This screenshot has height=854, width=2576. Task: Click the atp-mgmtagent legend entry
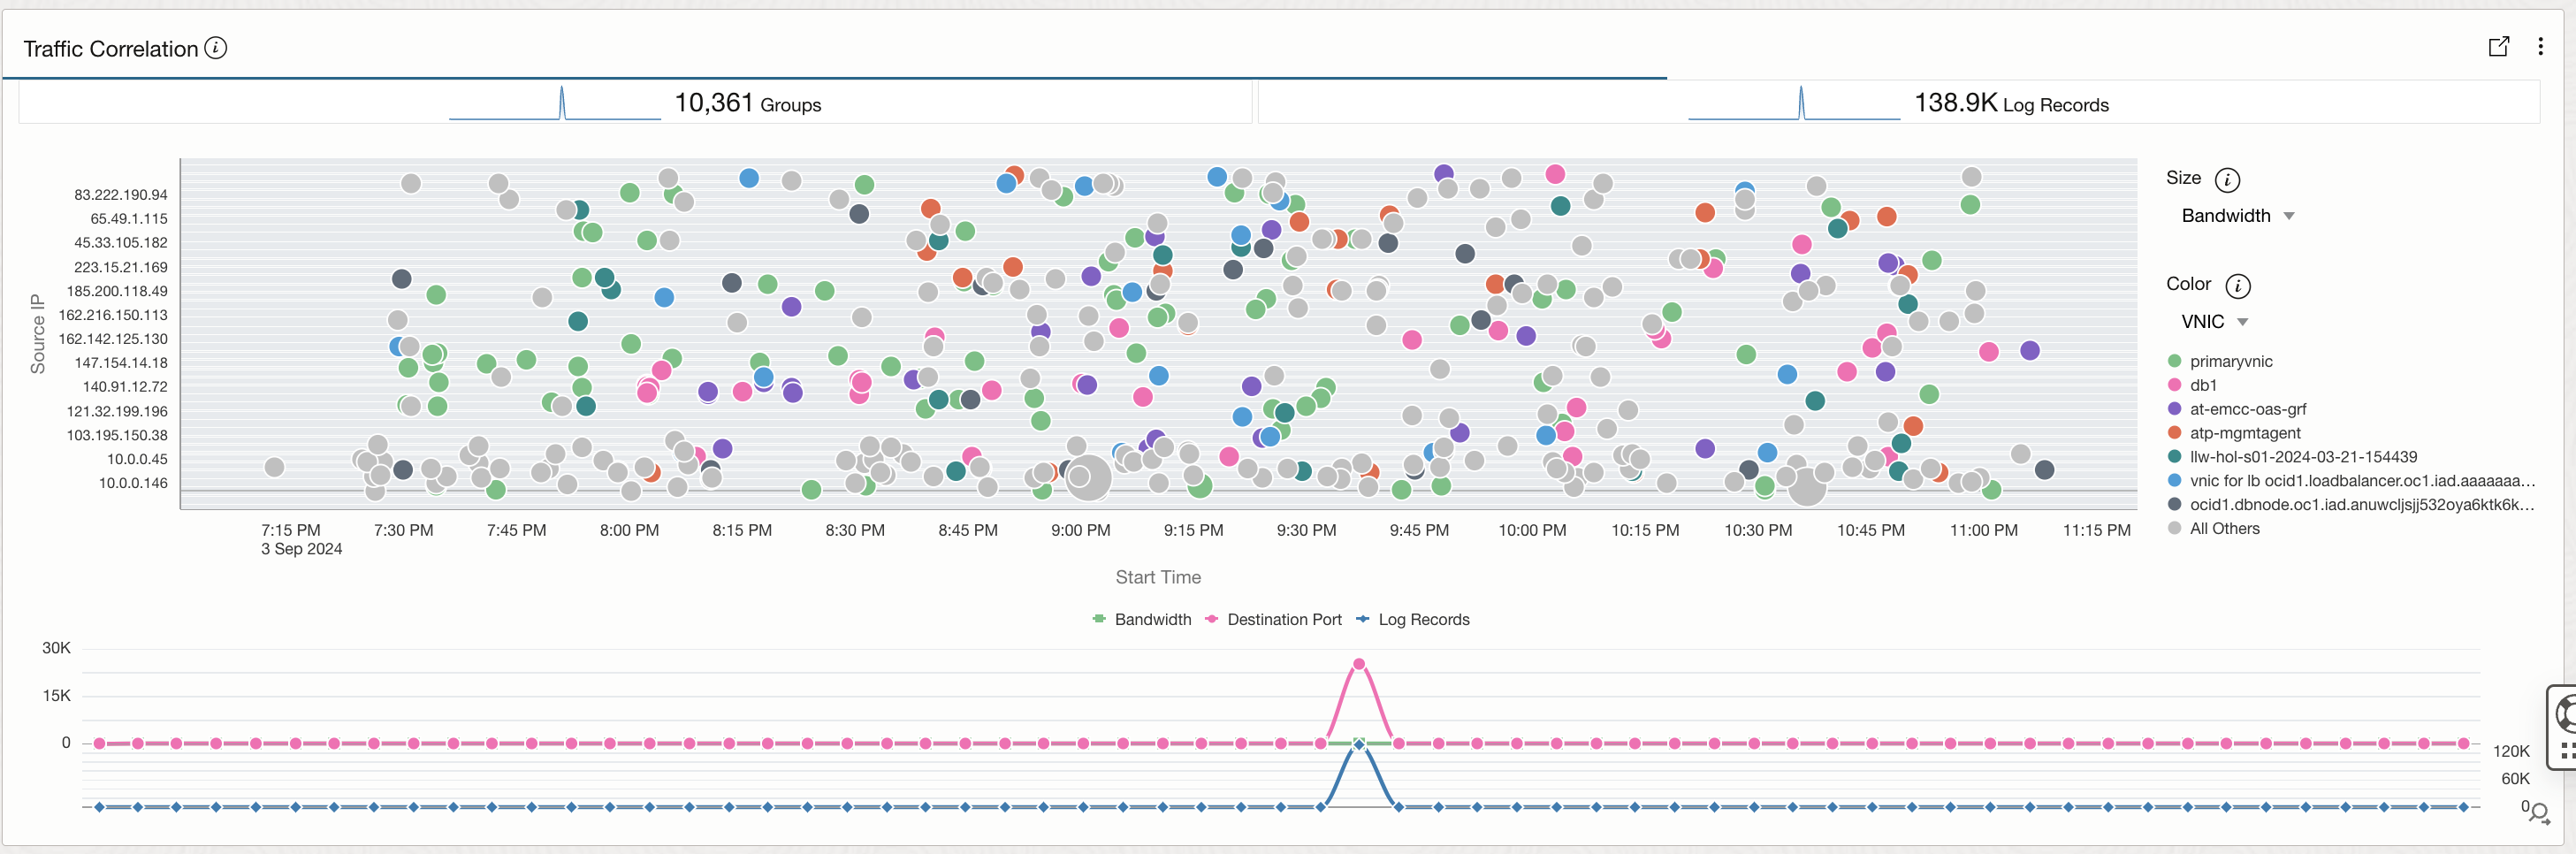tap(2244, 433)
